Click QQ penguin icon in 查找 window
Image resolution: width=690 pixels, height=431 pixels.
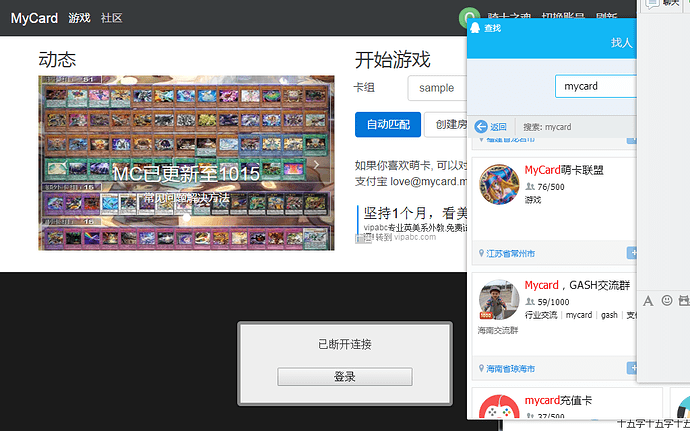tap(475, 28)
